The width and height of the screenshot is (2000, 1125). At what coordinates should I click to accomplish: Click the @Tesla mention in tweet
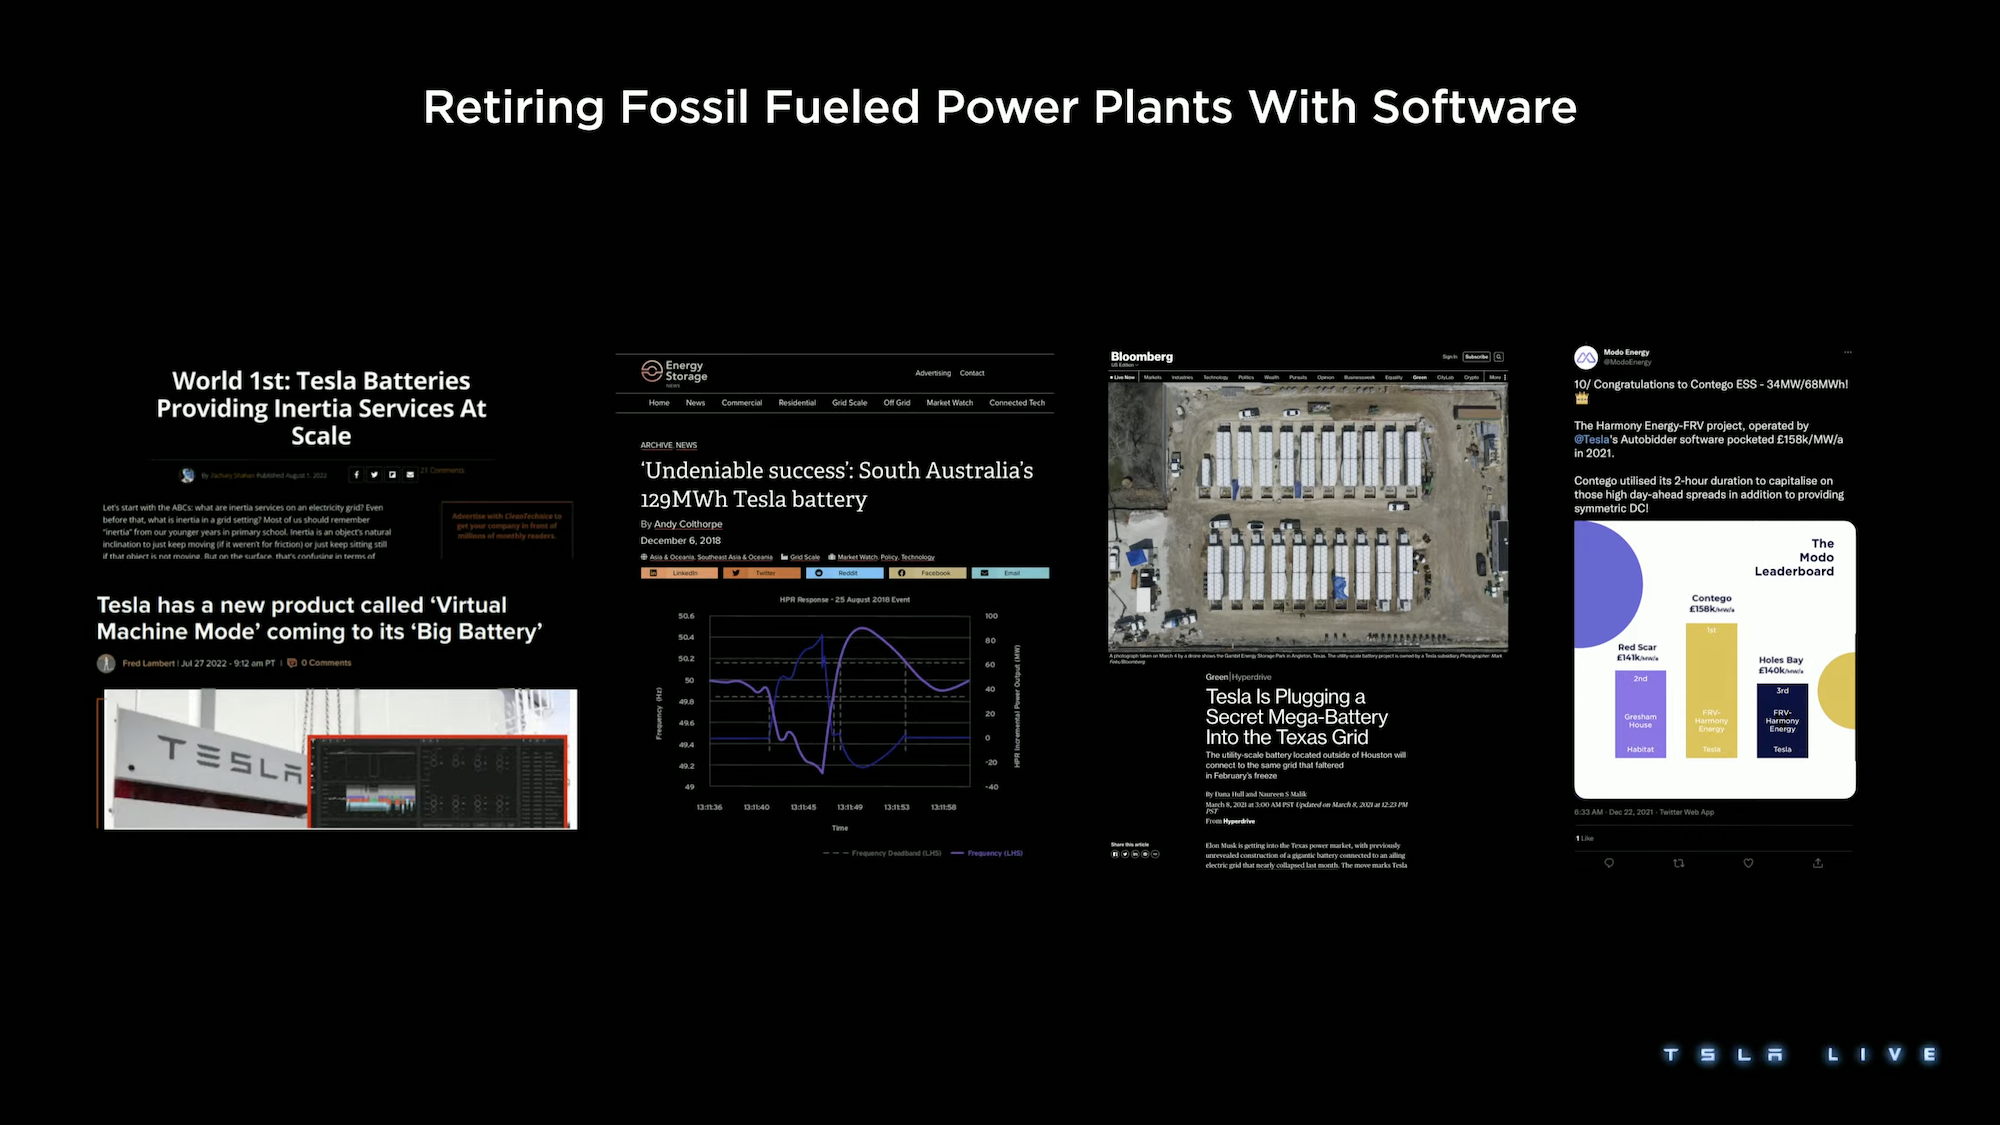tap(1591, 439)
